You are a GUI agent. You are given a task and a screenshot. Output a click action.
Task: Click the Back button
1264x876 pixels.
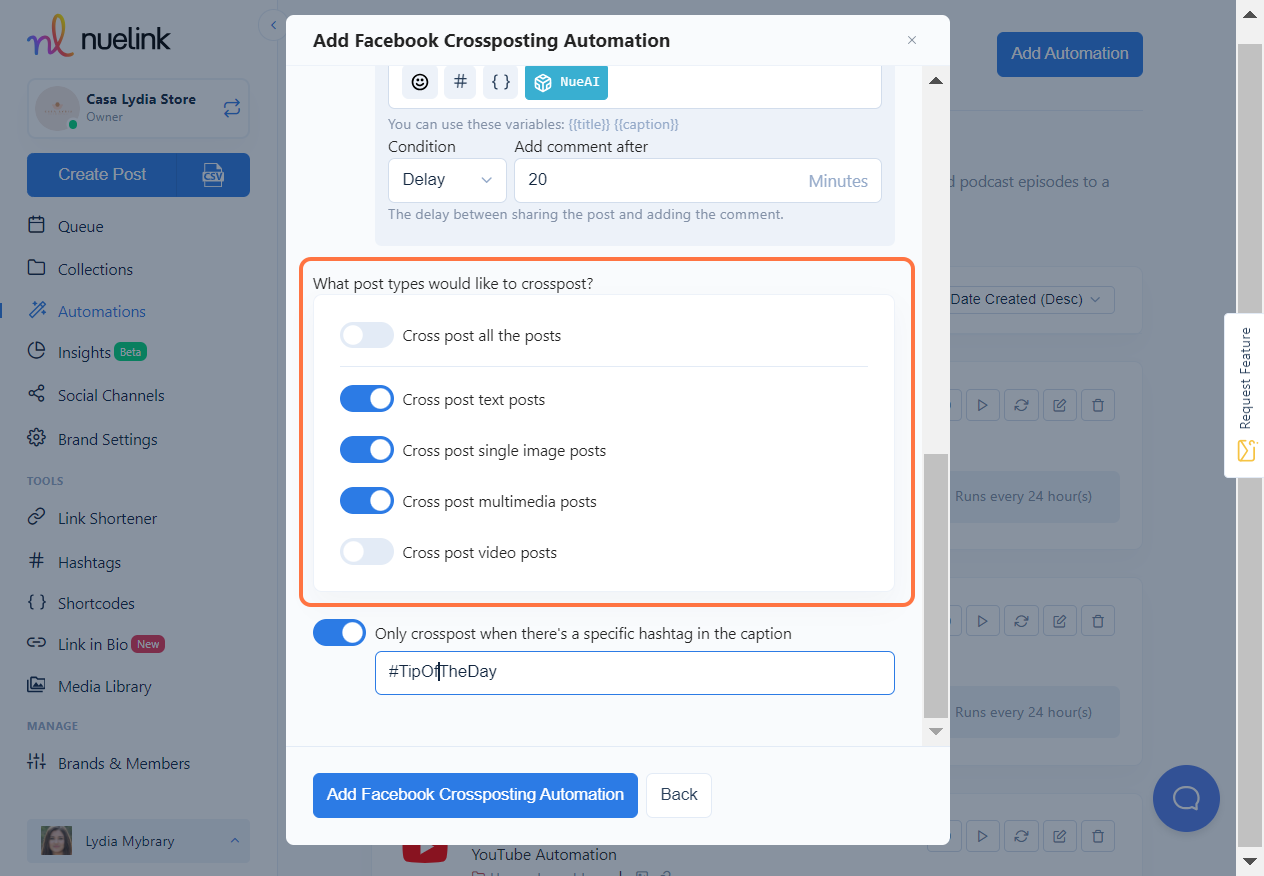679,795
